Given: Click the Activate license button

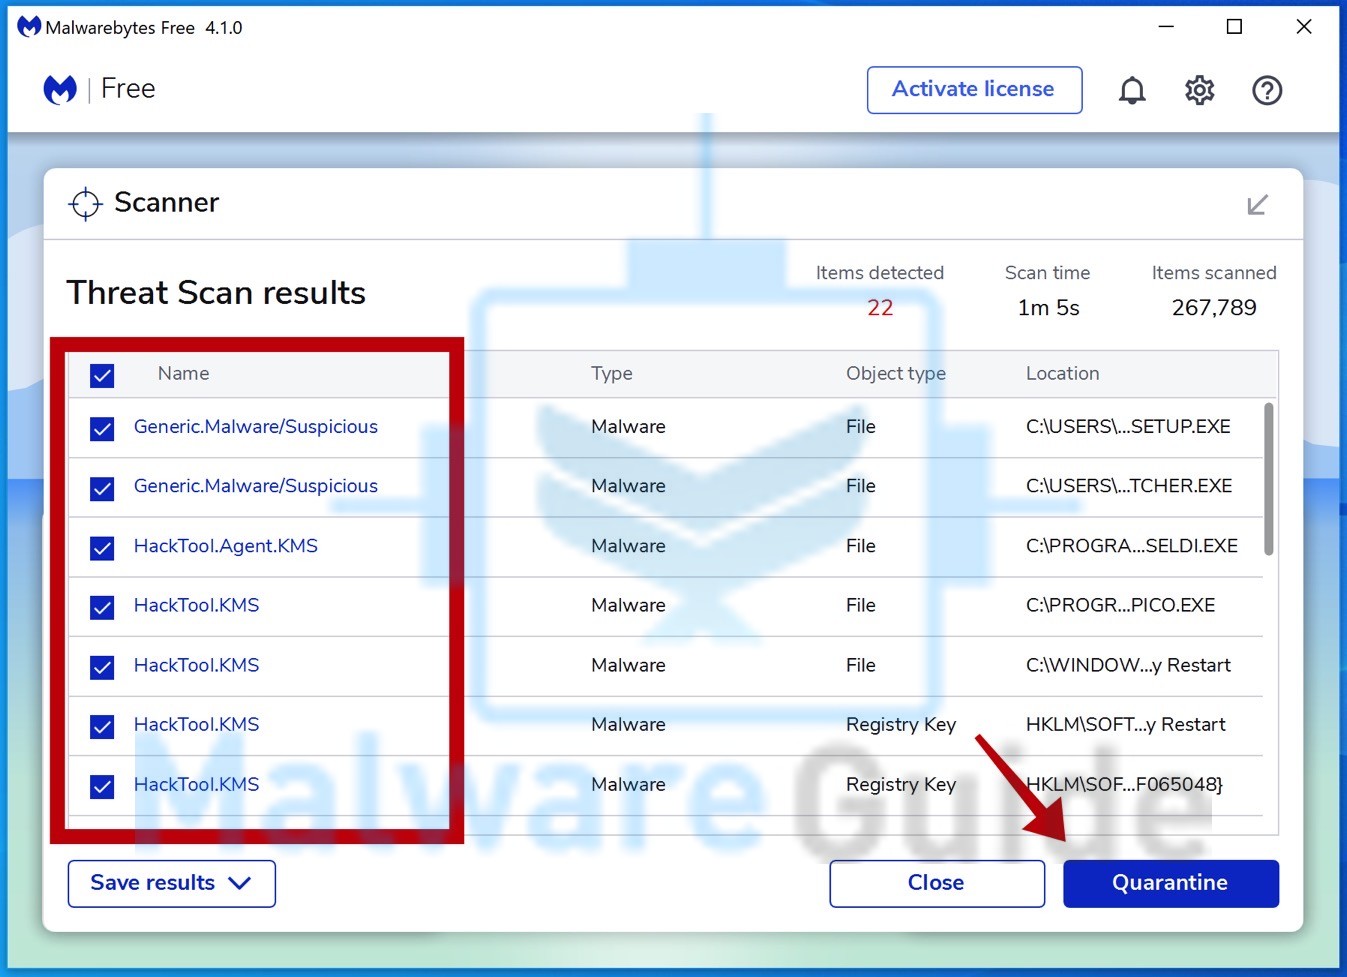Looking at the screenshot, I should pos(974,90).
